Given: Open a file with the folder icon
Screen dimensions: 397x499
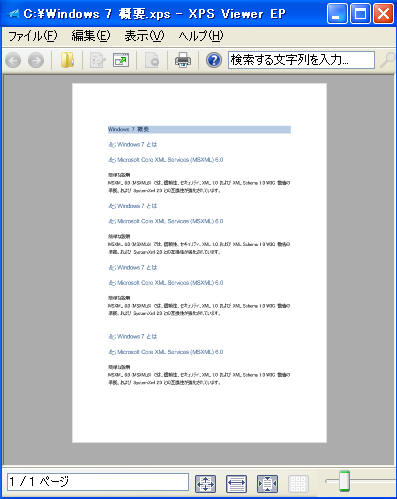Looking at the screenshot, I should click(67, 60).
